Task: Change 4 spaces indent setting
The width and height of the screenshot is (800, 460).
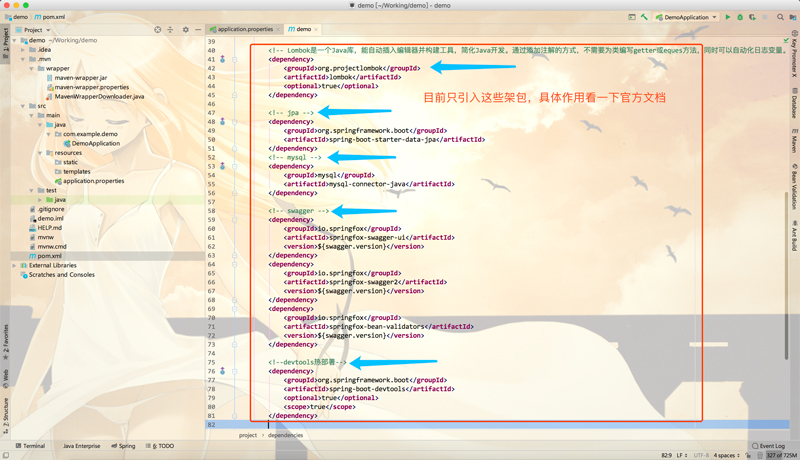Action: (727, 455)
